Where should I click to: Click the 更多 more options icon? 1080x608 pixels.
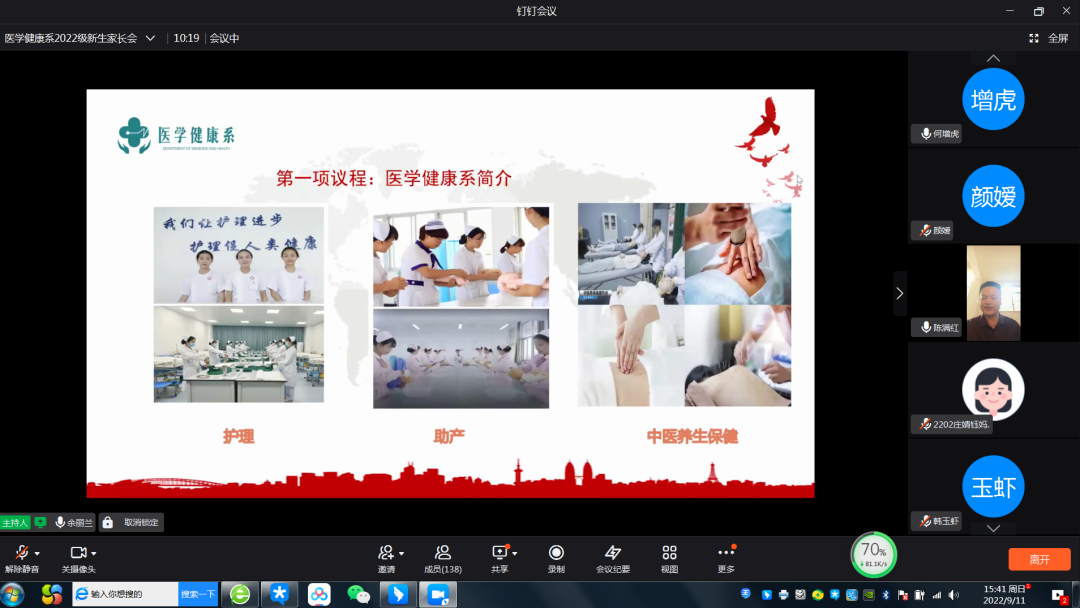coord(726,553)
